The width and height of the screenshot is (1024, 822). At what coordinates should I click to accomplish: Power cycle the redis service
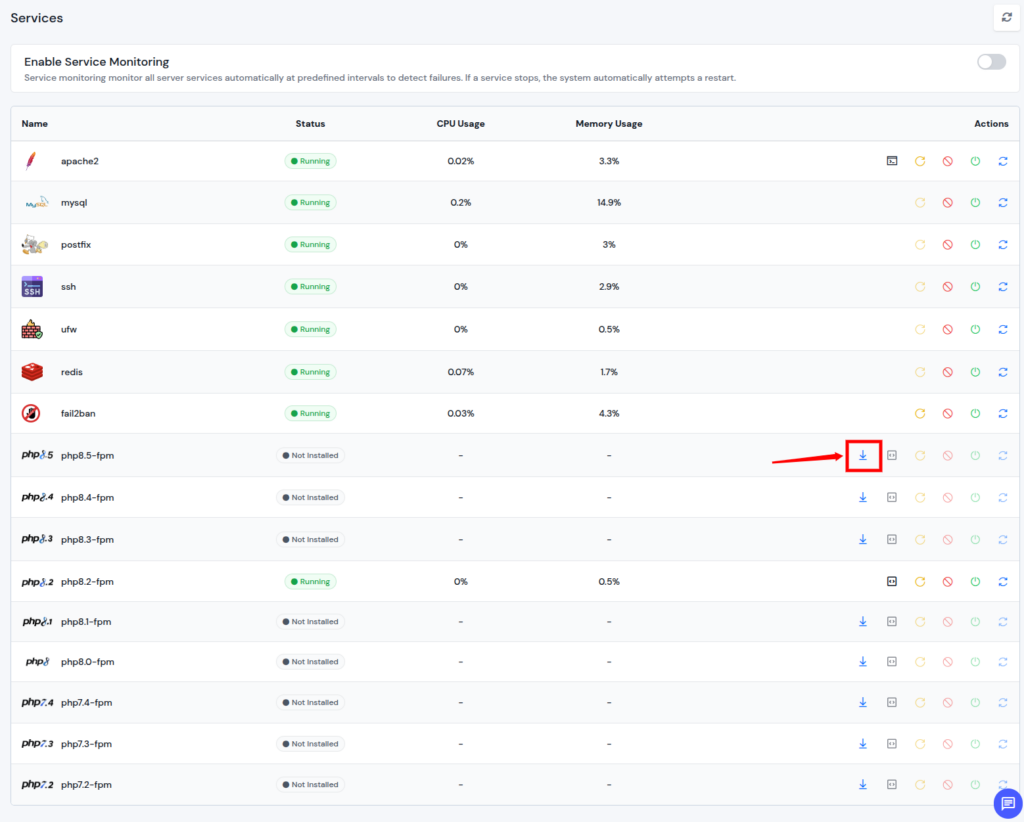tap(975, 371)
